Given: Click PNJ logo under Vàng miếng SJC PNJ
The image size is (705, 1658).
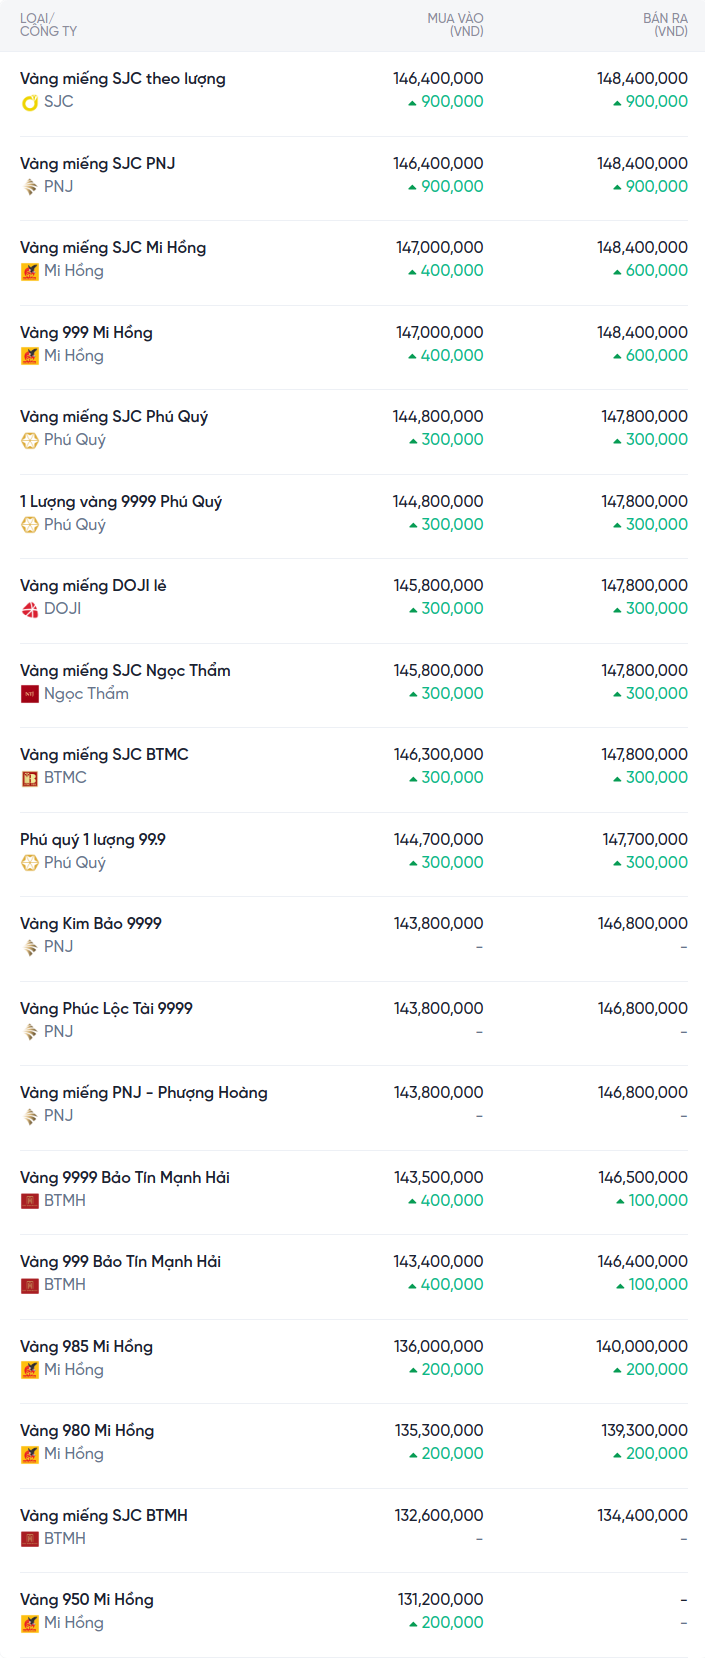Looking at the screenshot, I should (30, 187).
